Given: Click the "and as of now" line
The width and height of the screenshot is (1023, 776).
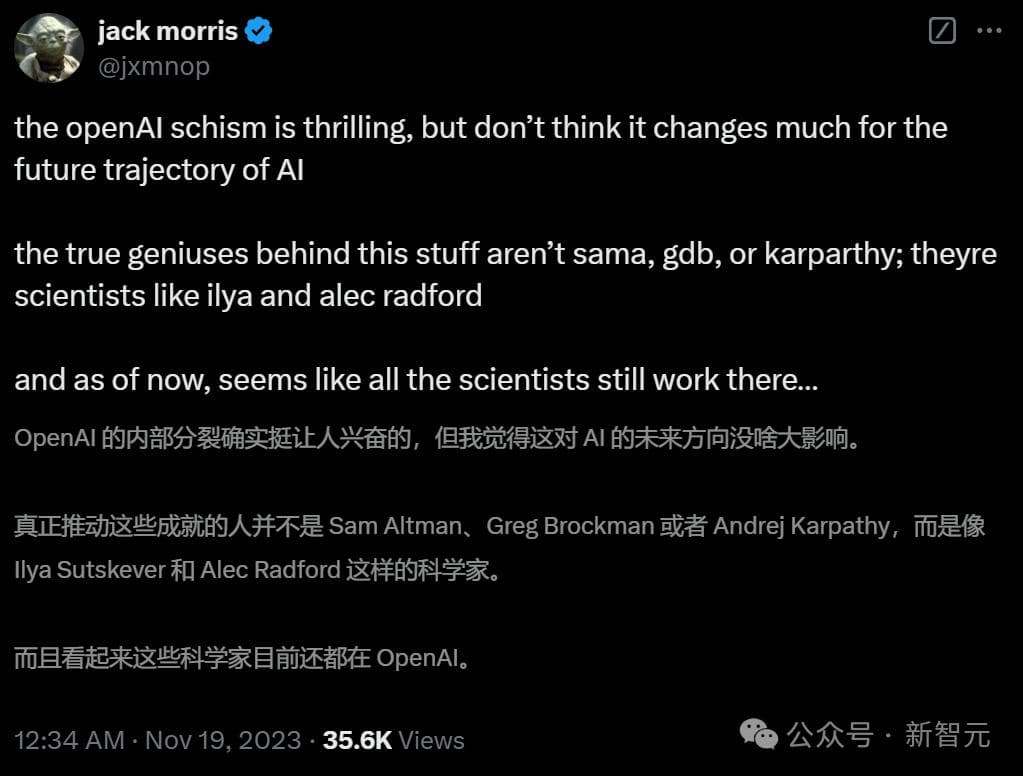Looking at the screenshot, I should [x=415, y=380].
